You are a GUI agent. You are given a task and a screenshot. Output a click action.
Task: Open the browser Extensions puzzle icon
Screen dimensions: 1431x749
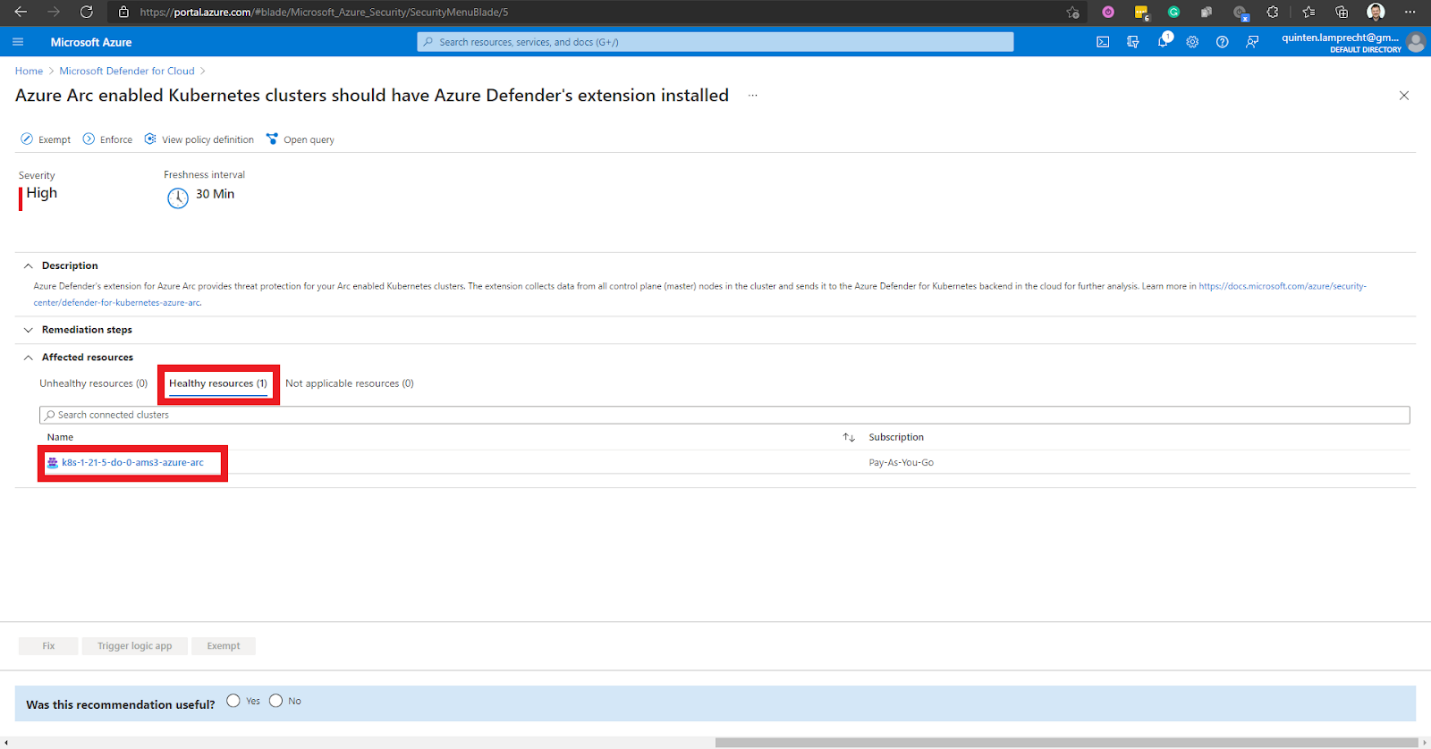(x=1273, y=12)
